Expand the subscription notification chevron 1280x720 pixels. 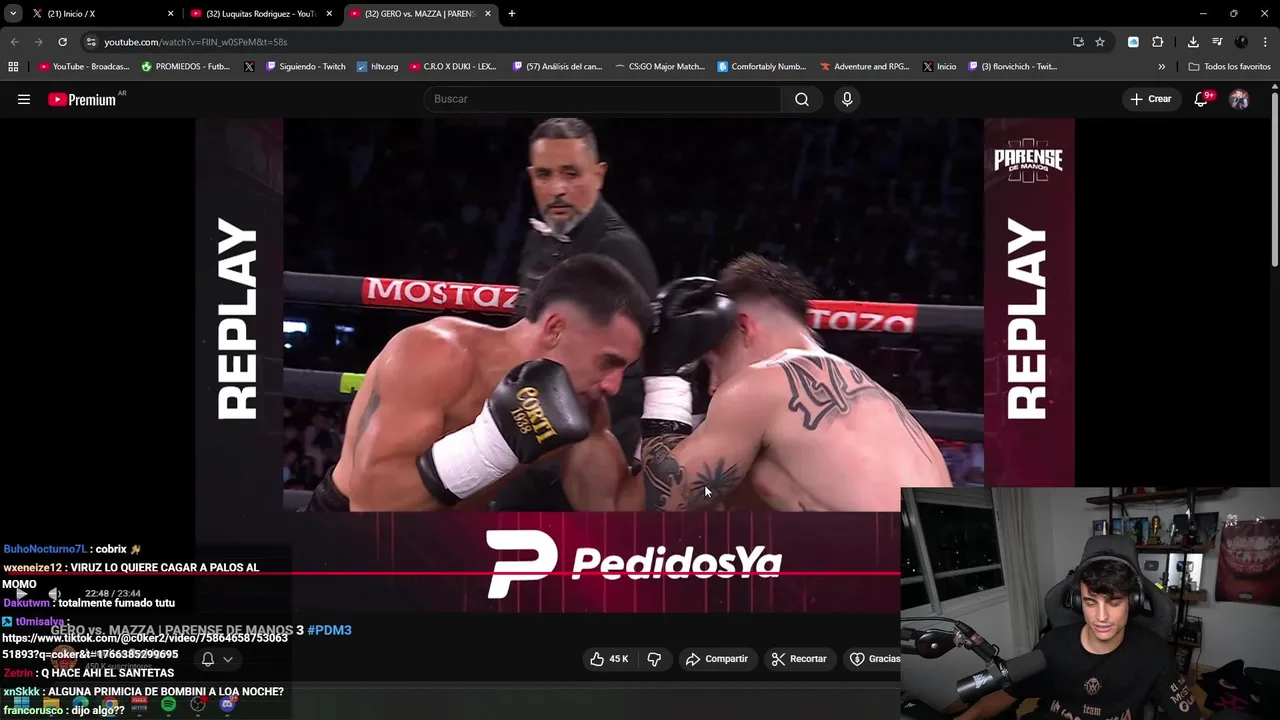coord(228,659)
